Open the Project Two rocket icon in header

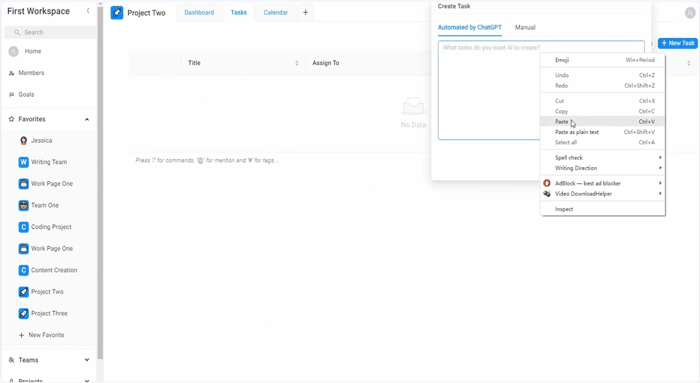tap(117, 12)
